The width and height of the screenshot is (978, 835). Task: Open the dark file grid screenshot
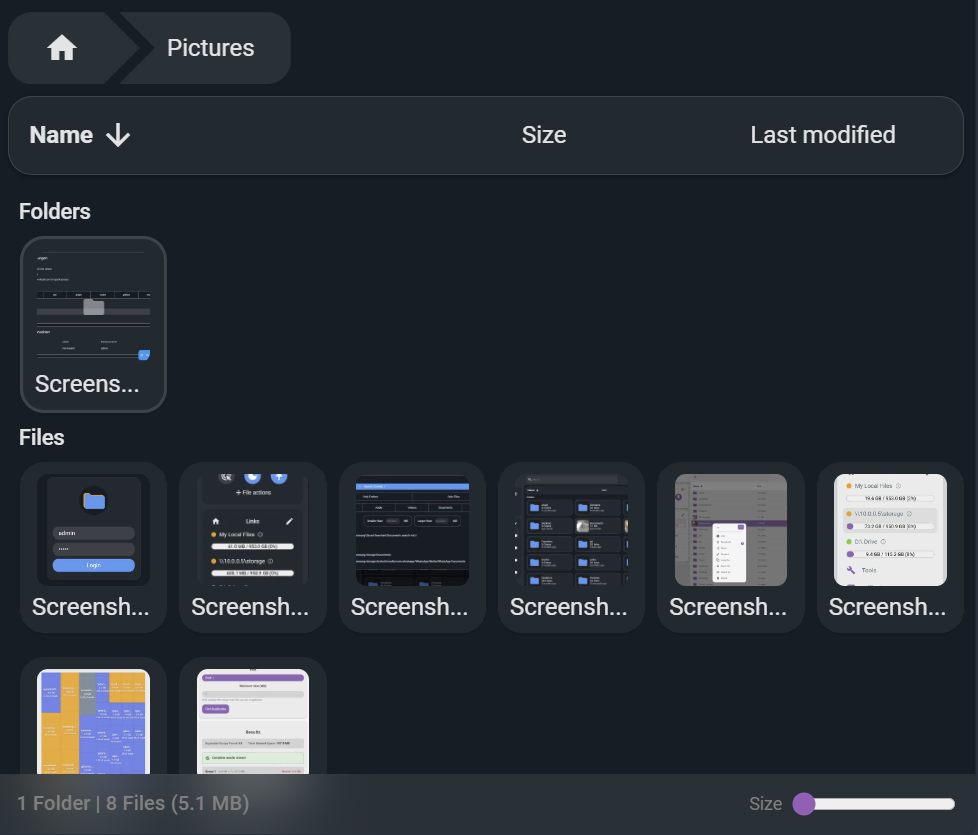coord(411,530)
